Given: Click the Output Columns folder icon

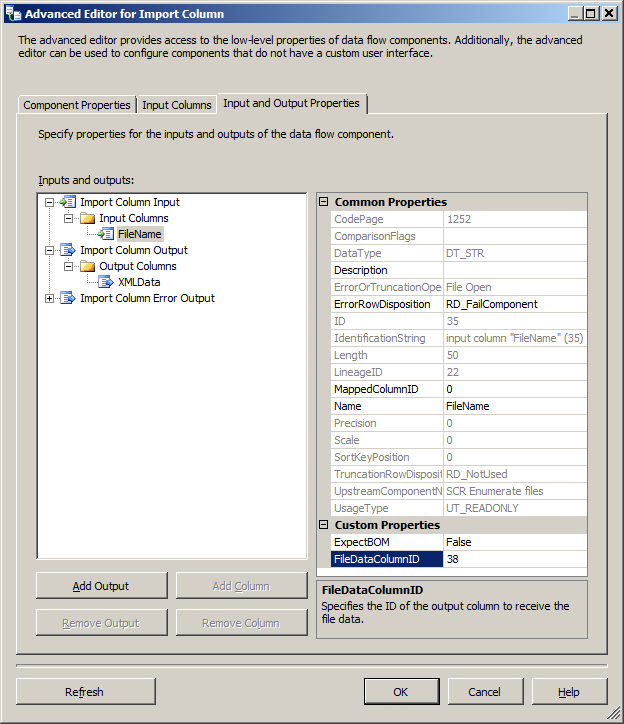Looking at the screenshot, I should coord(87,266).
